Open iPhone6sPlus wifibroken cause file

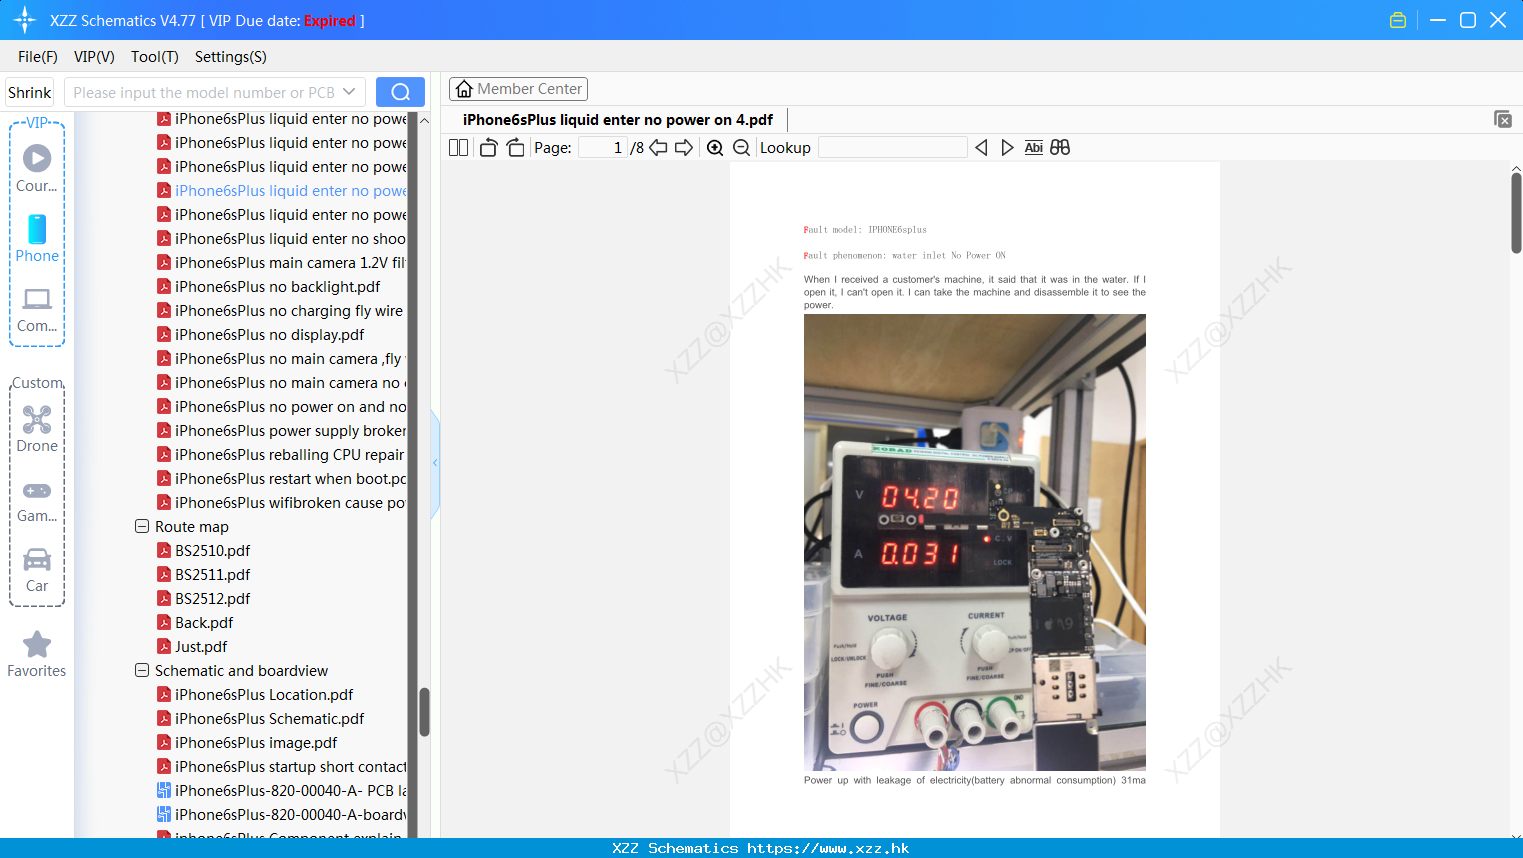point(281,503)
